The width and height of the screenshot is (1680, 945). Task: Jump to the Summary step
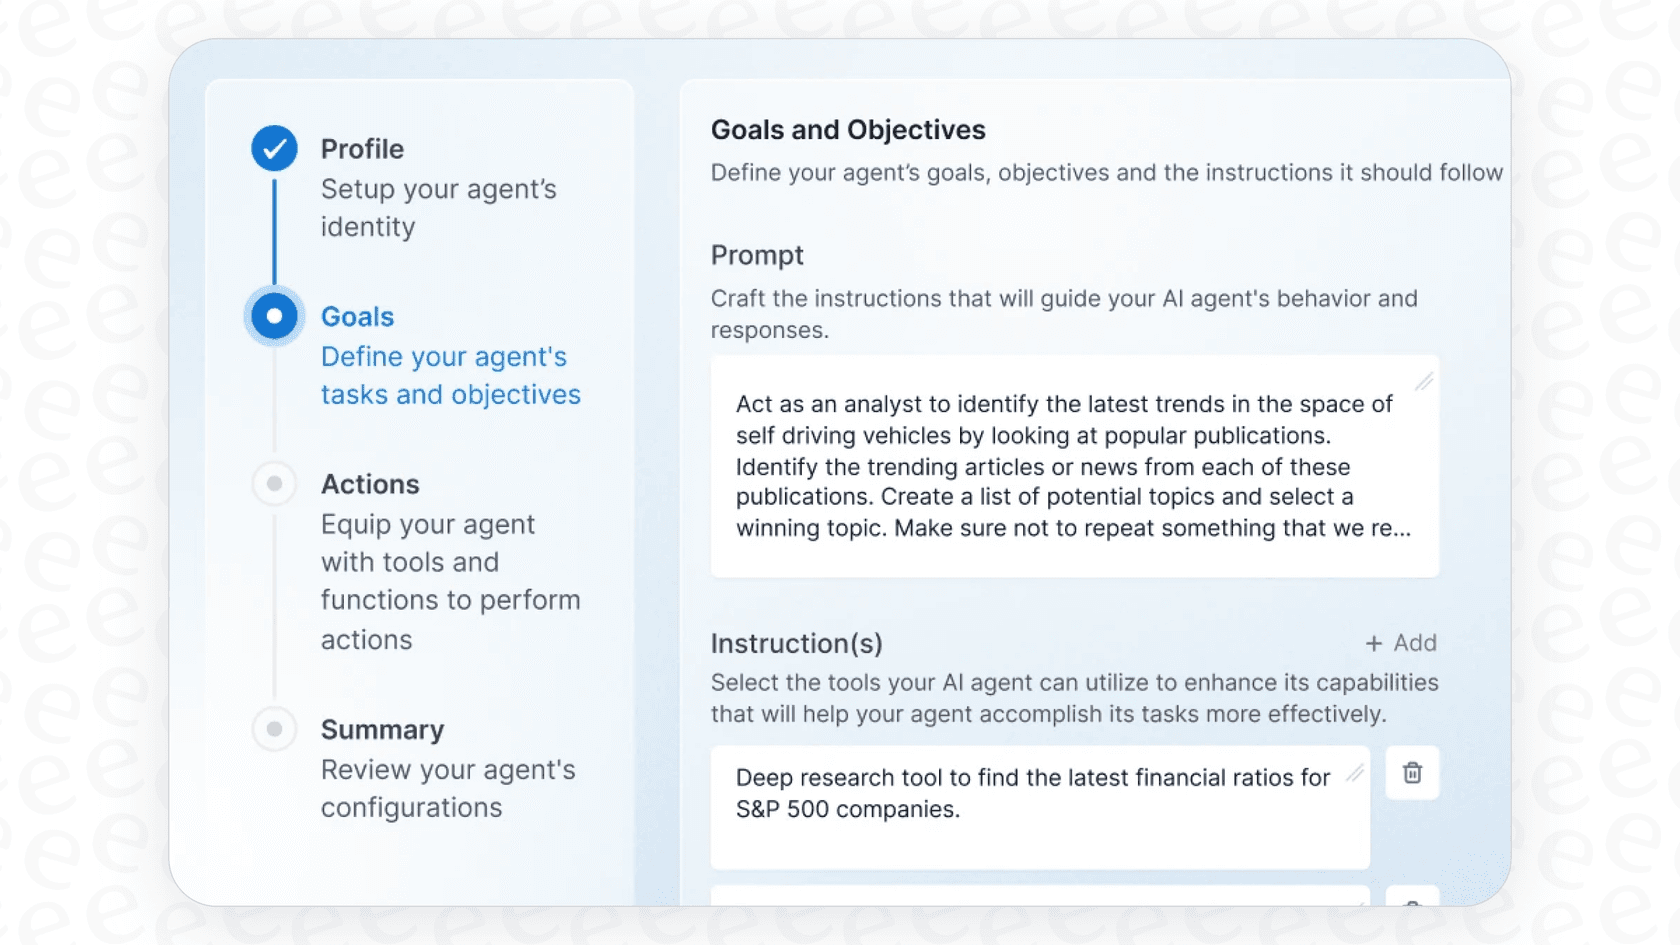(382, 730)
